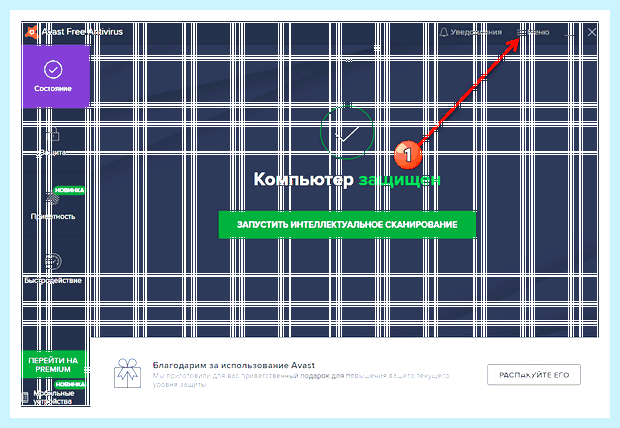Viewport: 620px width, 428px height.
Task: Click the bell notification icon
Action: [x=444, y=32]
